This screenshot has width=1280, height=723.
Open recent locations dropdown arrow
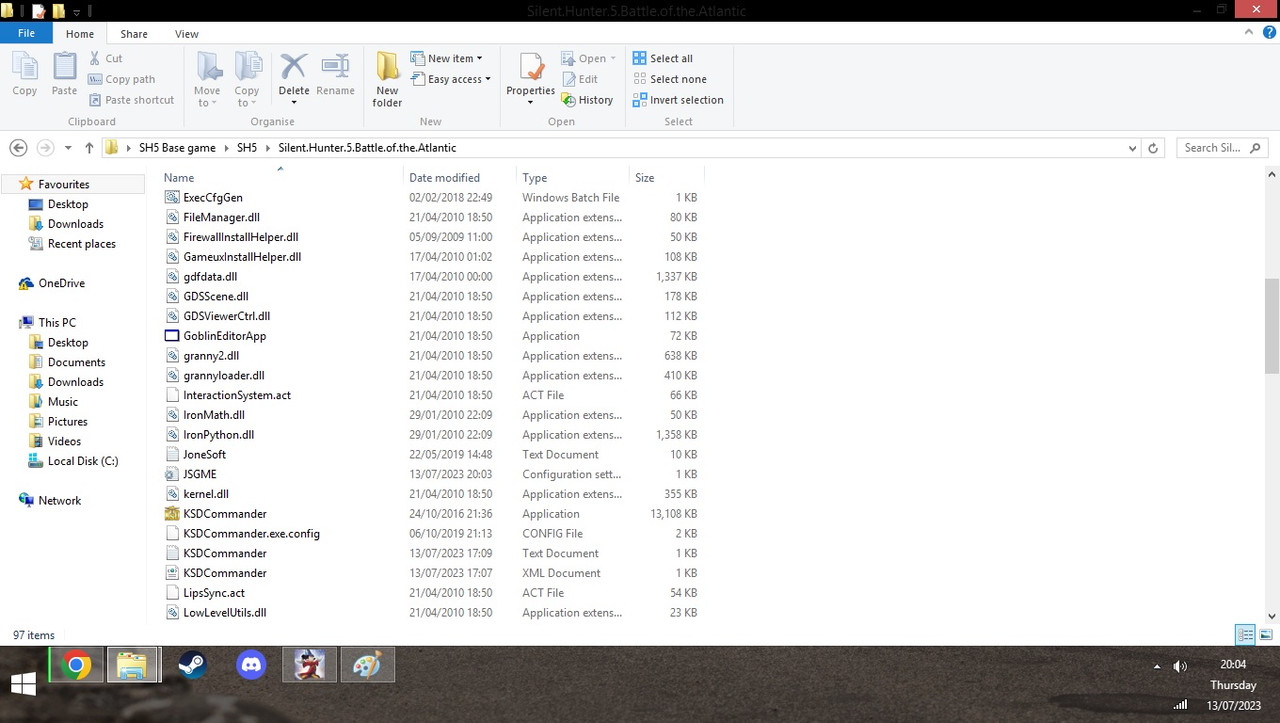68,148
